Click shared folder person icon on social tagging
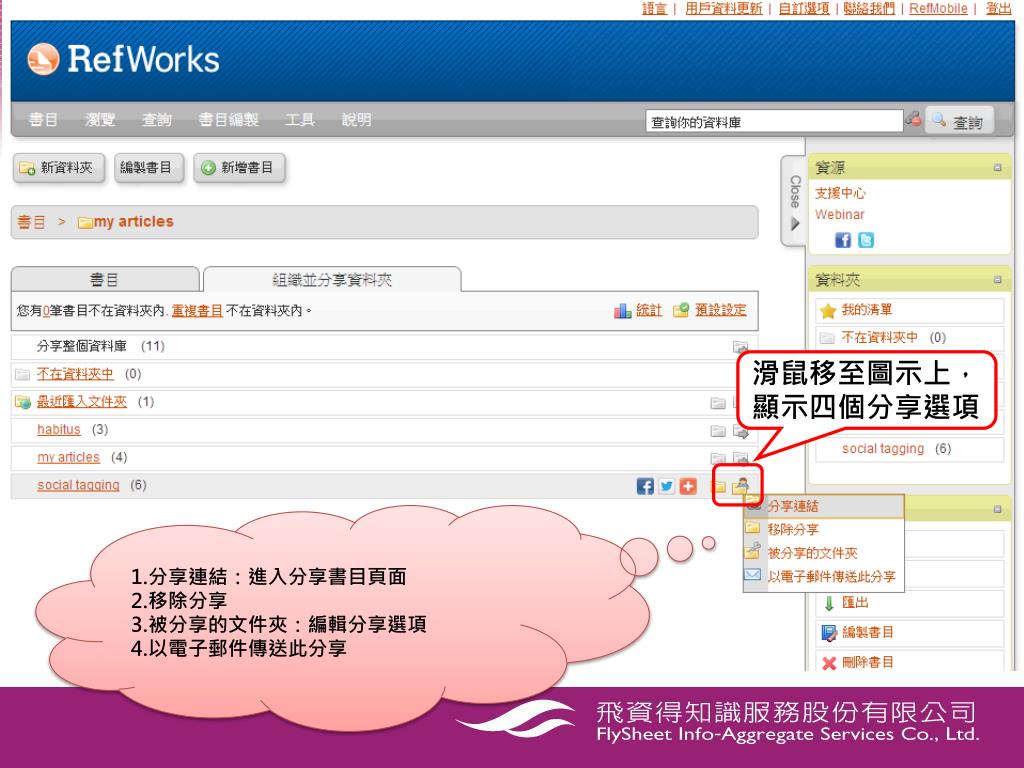The image size is (1024, 768). coord(741,486)
